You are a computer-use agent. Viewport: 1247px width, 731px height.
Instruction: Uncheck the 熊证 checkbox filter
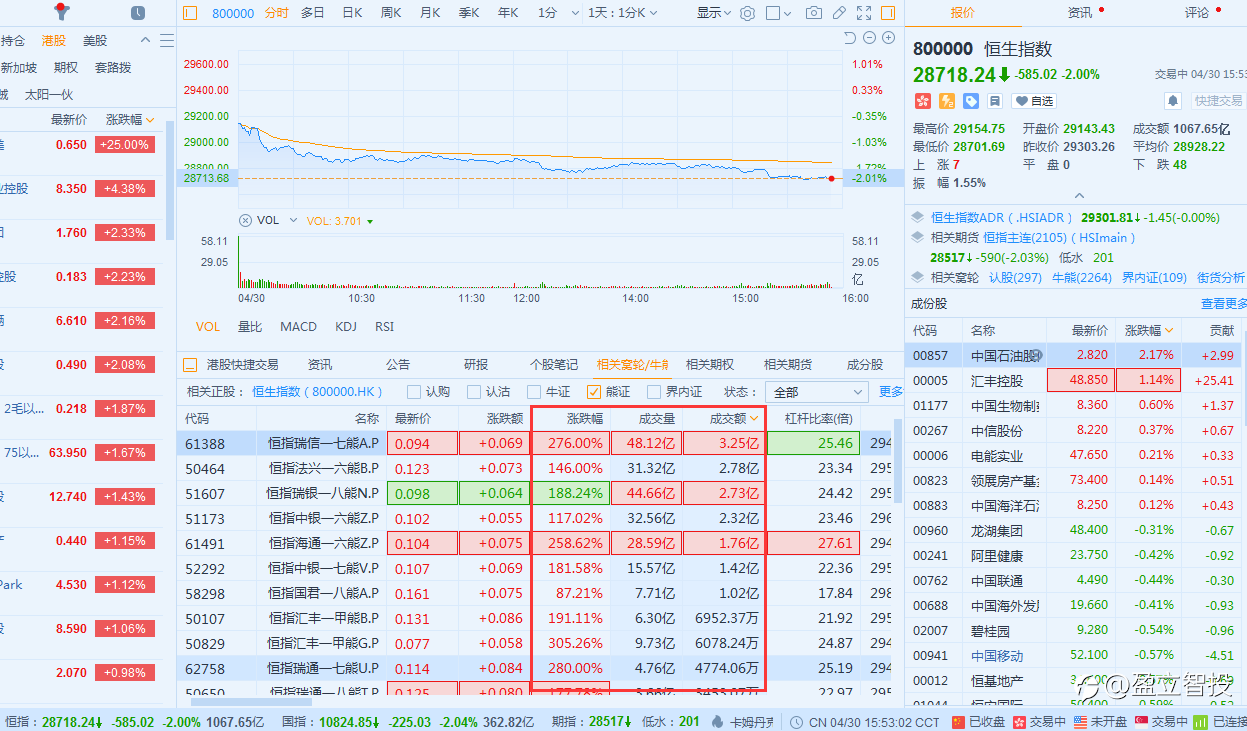tap(594, 392)
